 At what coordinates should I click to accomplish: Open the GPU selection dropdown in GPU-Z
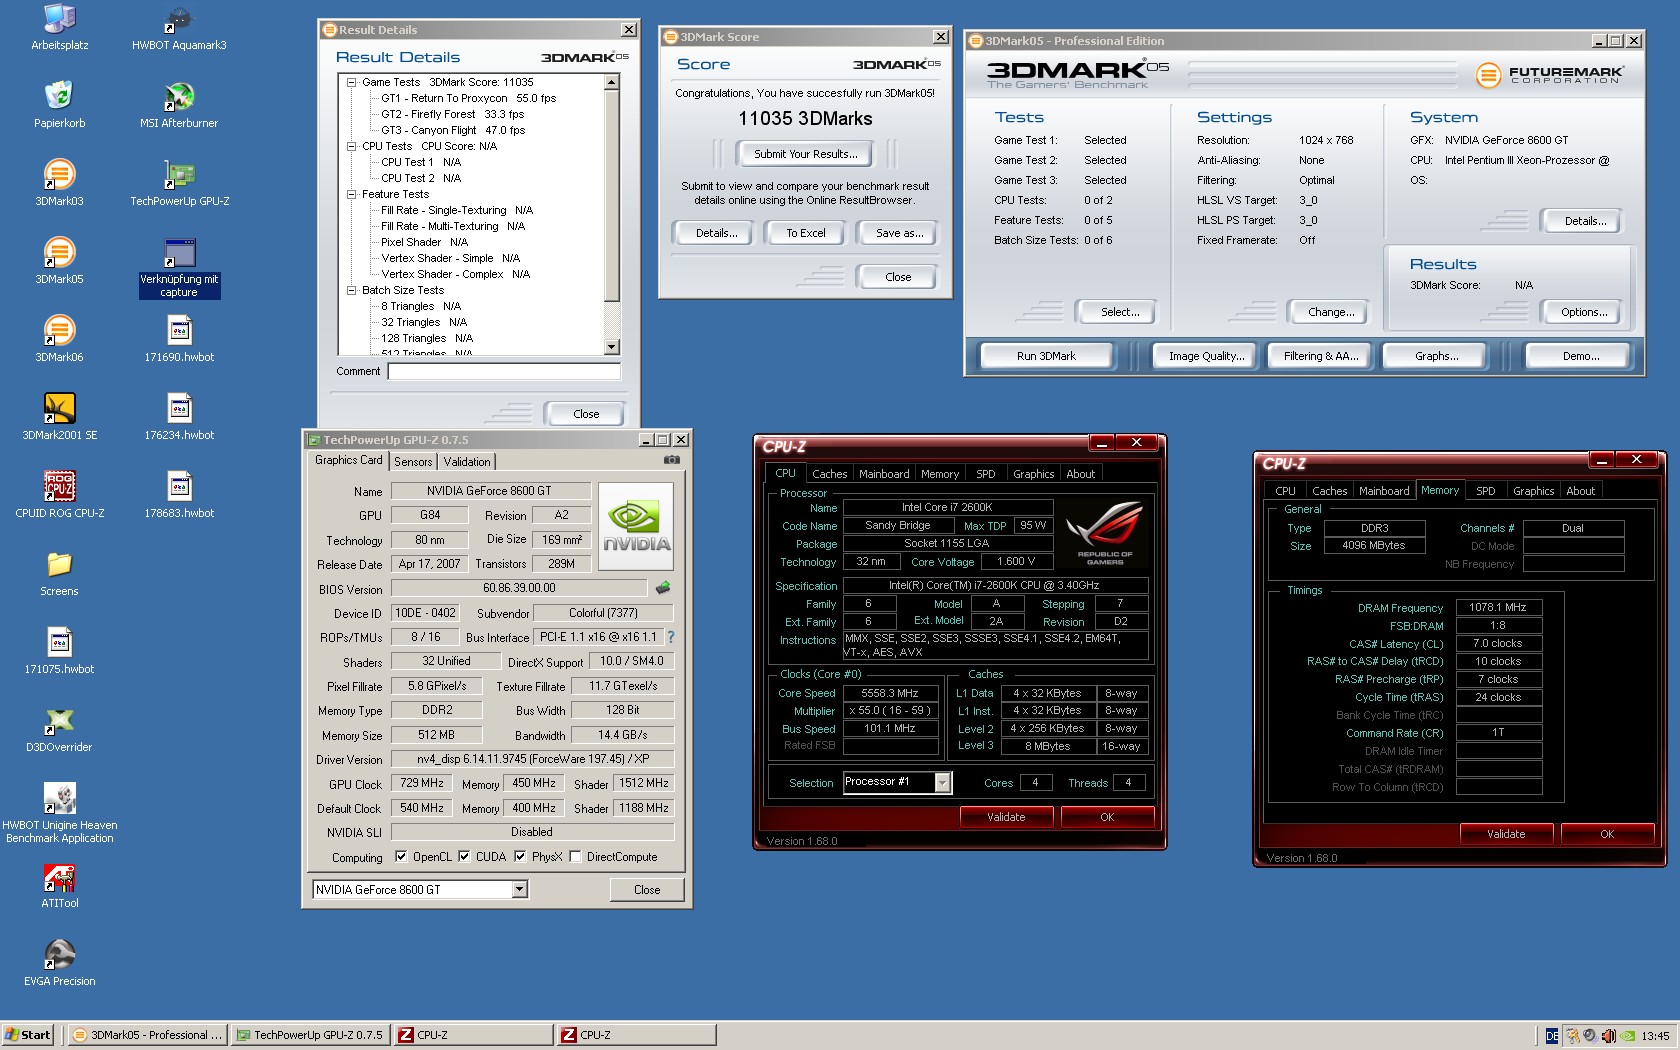519,889
